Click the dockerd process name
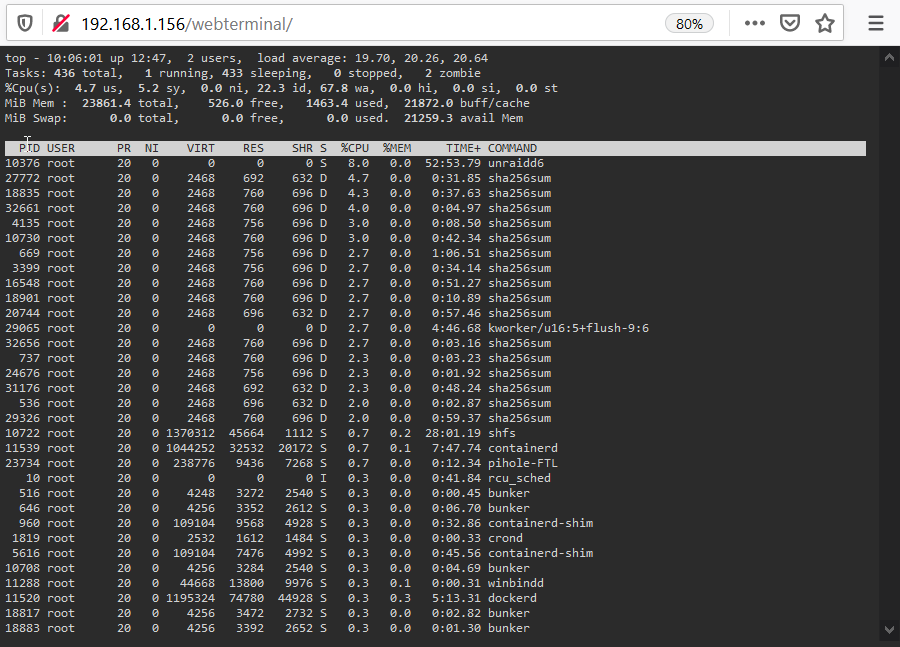The height and width of the screenshot is (647, 900). click(512, 598)
